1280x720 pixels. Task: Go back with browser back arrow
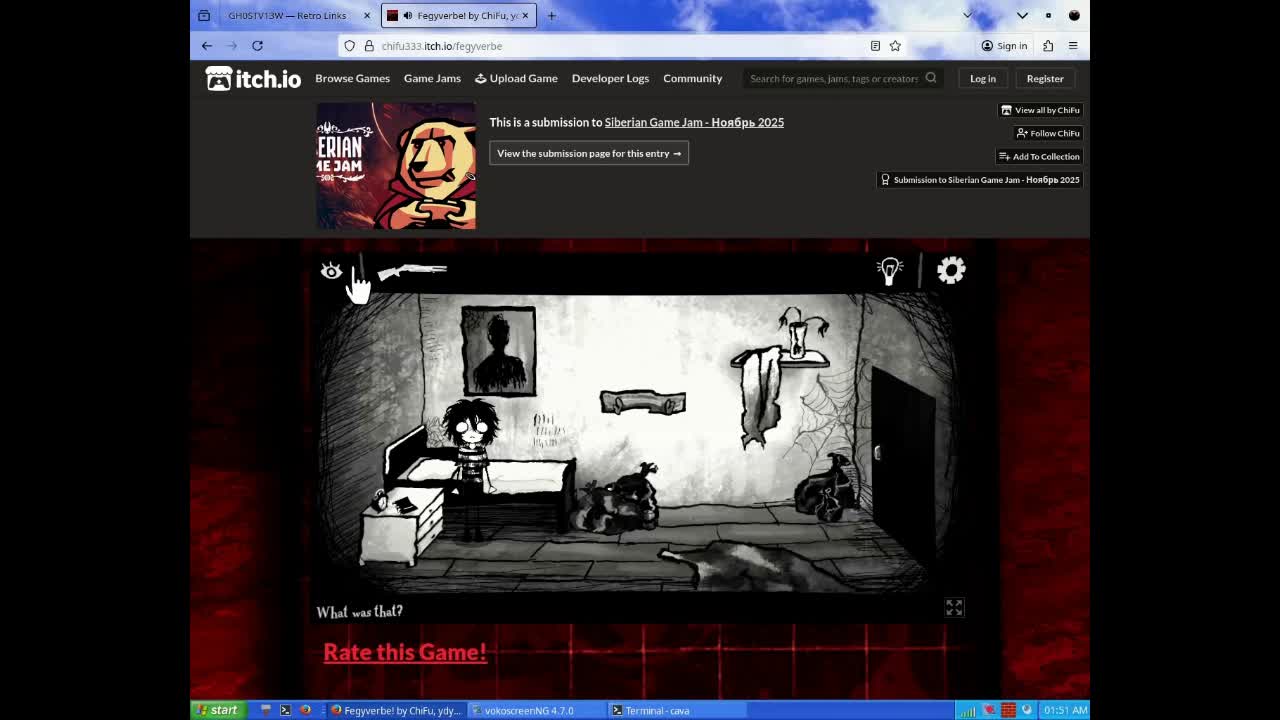pos(207,46)
